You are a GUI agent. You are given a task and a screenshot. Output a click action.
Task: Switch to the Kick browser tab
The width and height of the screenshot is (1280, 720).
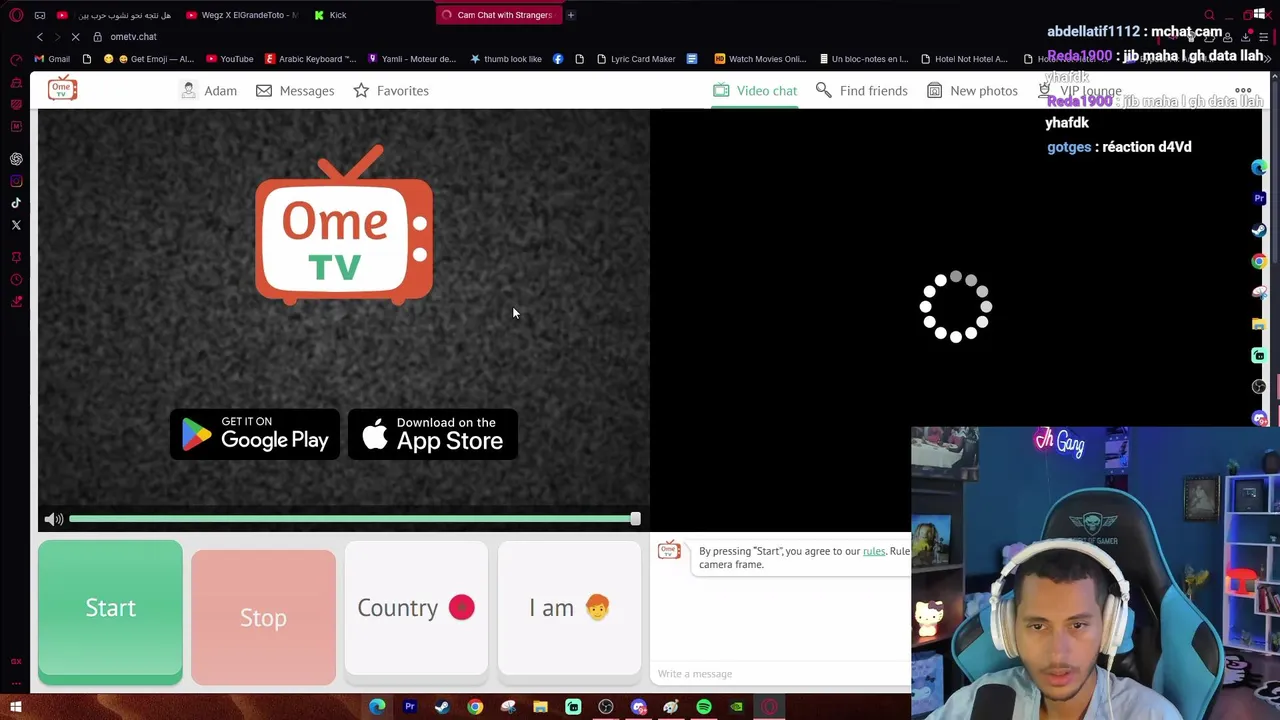[330, 15]
